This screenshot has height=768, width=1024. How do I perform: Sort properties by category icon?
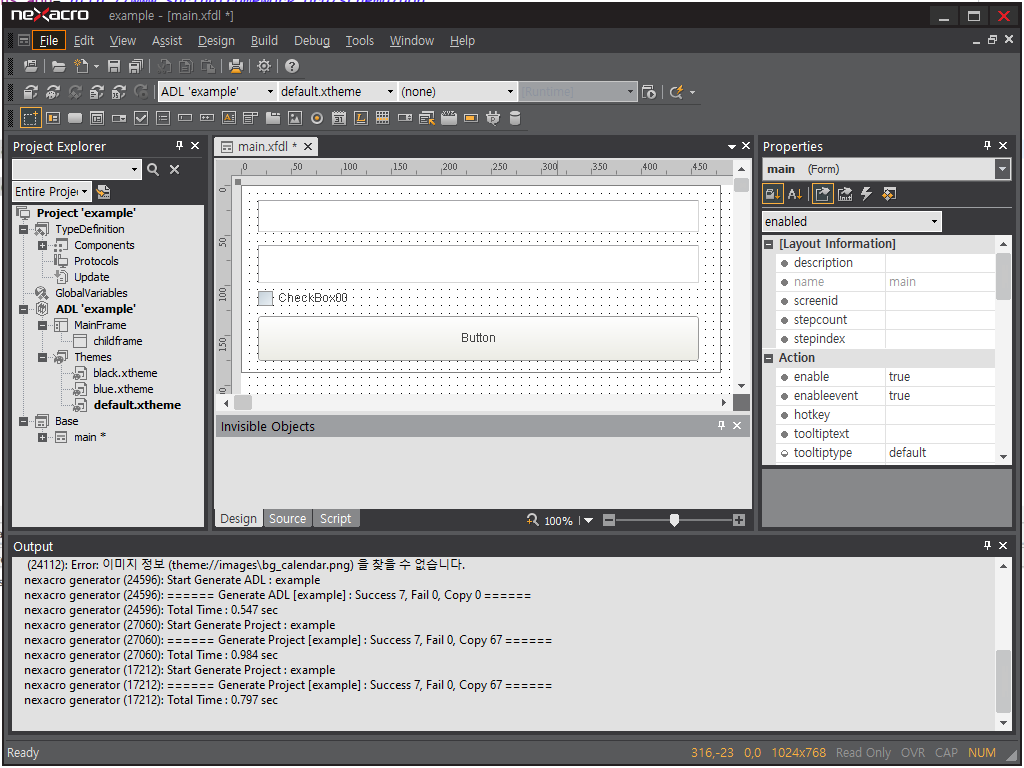point(773,194)
